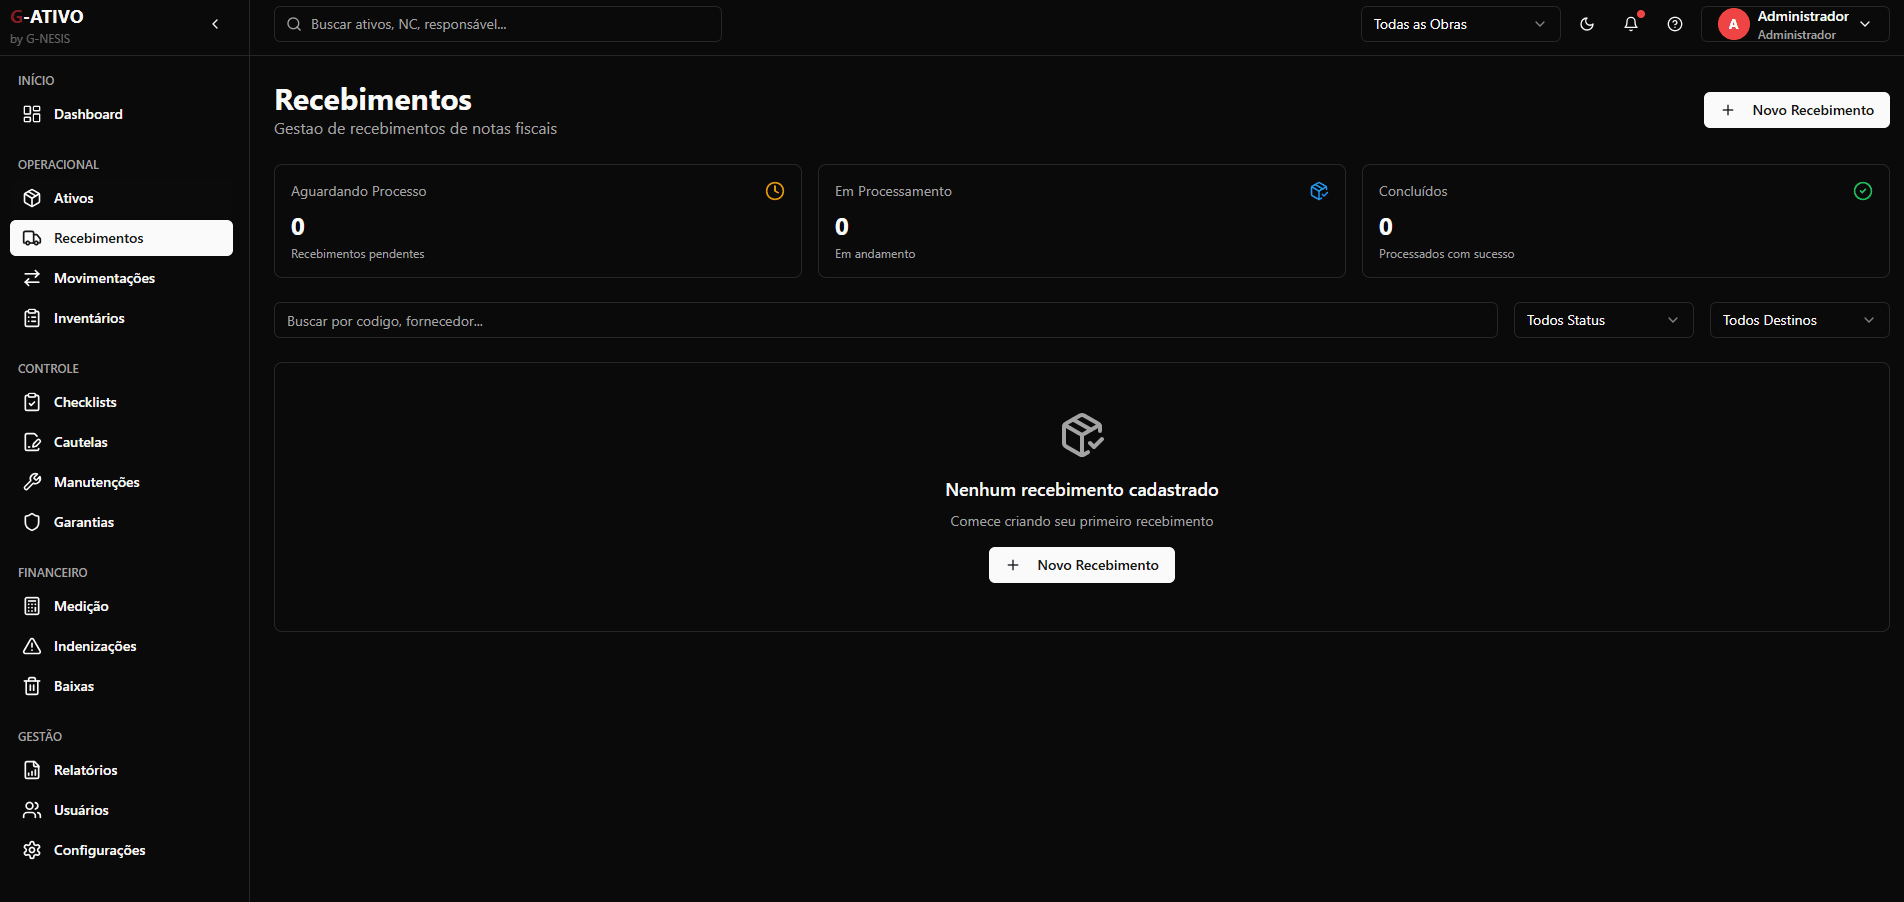Toggle dark mode with the moon icon
This screenshot has width=1904, height=902.
click(x=1587, y=24)
